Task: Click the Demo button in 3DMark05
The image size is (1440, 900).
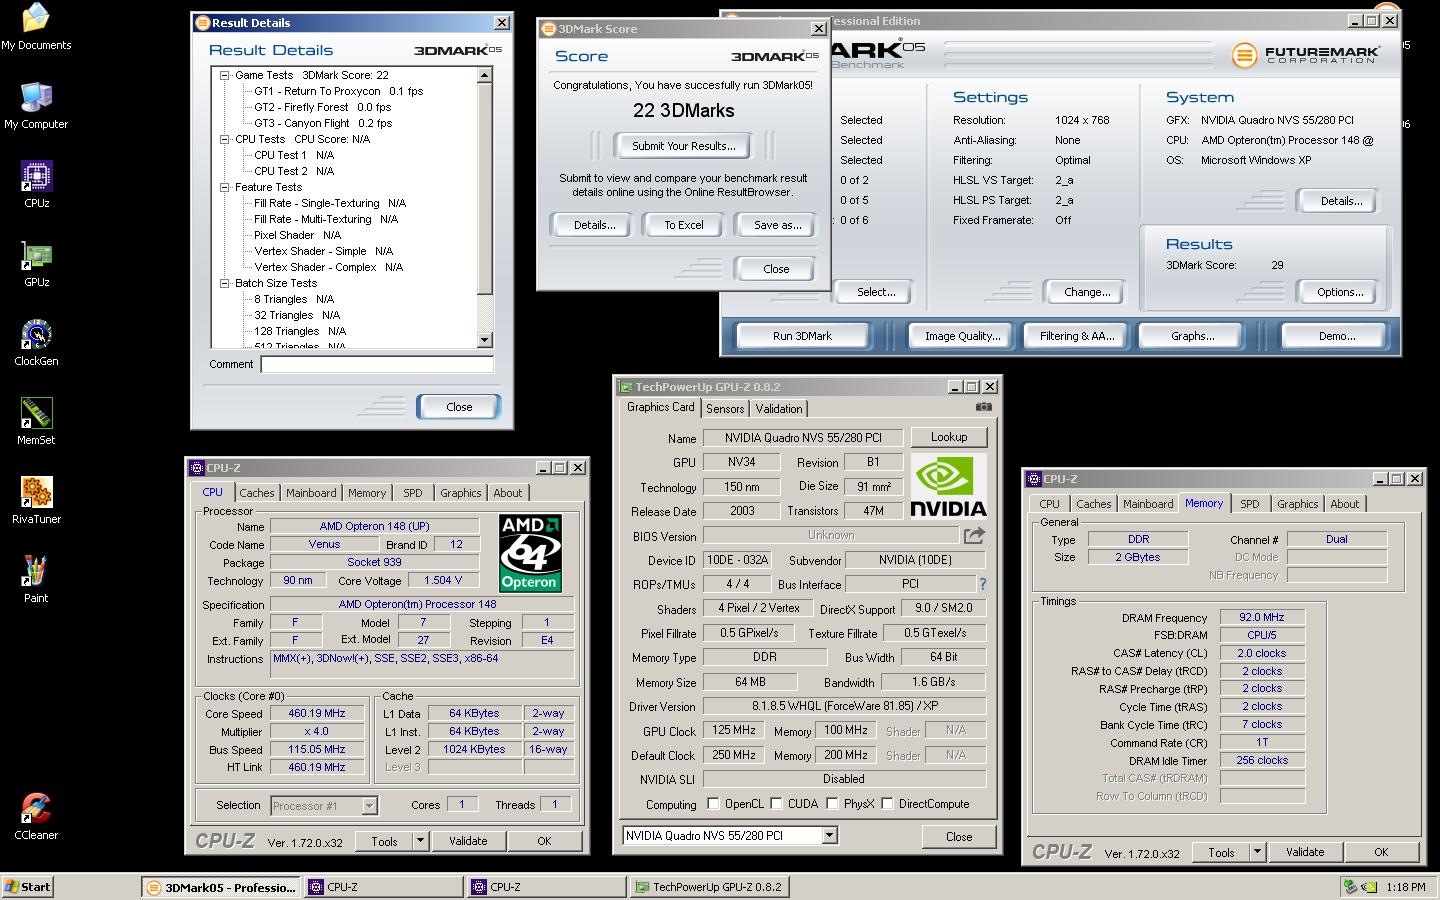Action: pyautogui.click(x=1337, y=336)
